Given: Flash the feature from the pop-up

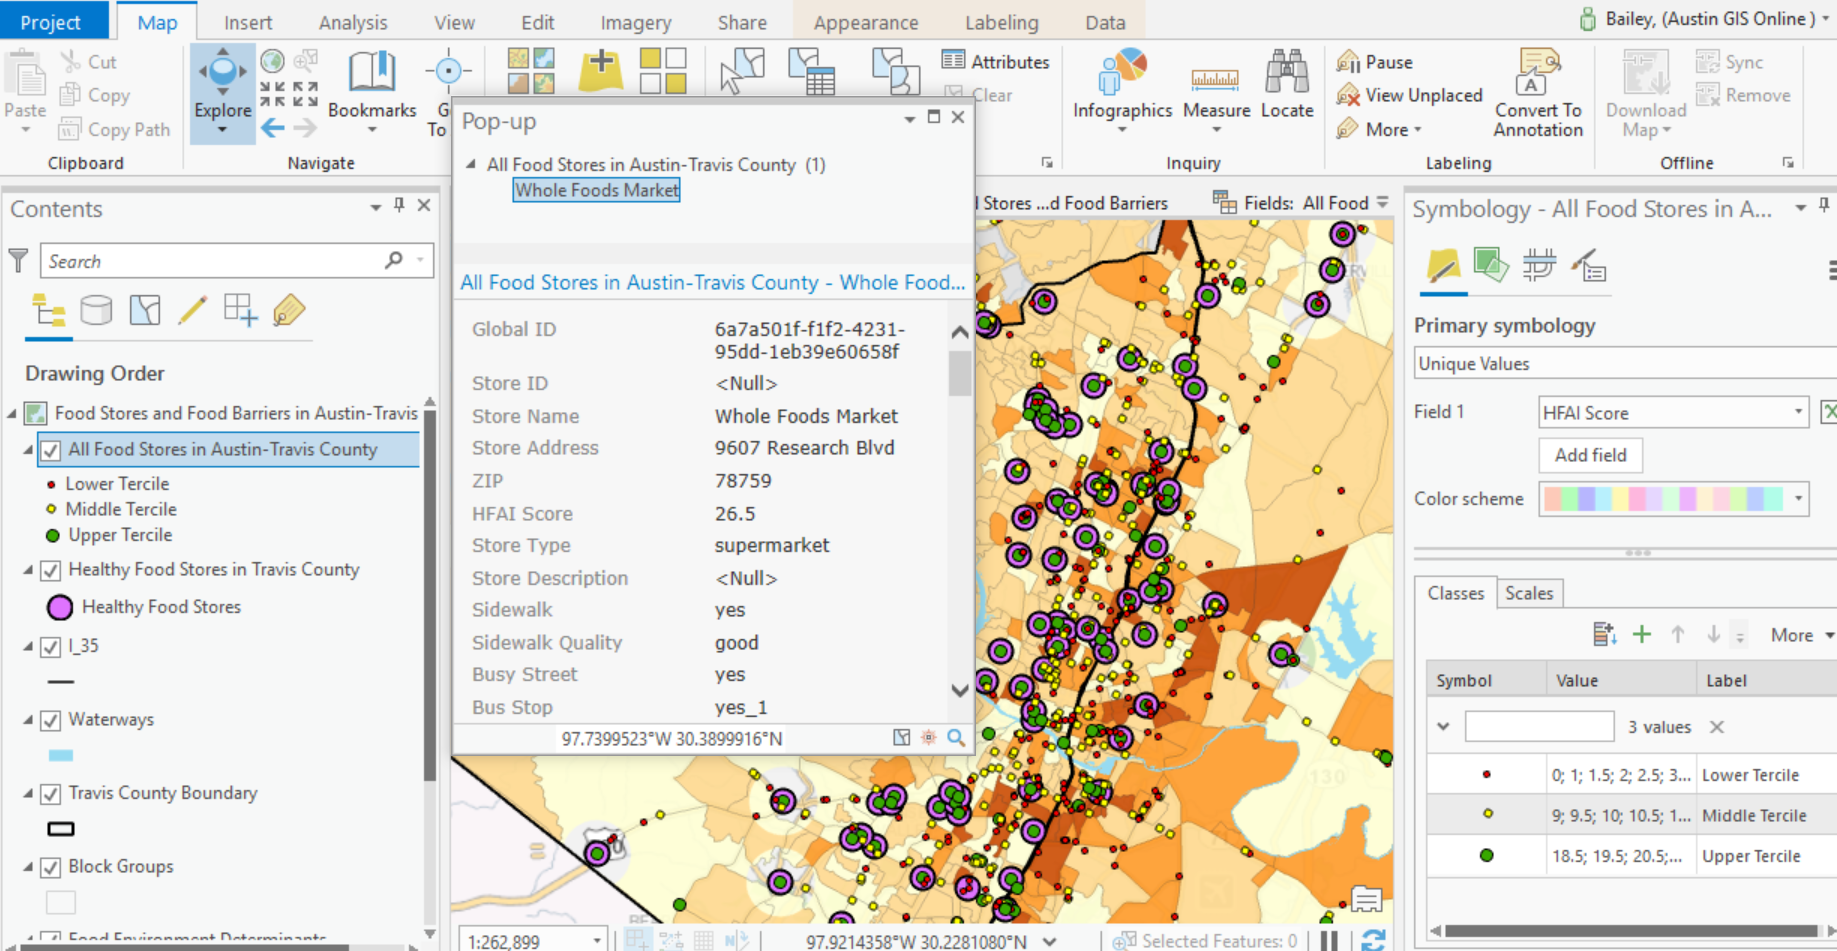Looking at the screenshot, I should coord(929,738).
